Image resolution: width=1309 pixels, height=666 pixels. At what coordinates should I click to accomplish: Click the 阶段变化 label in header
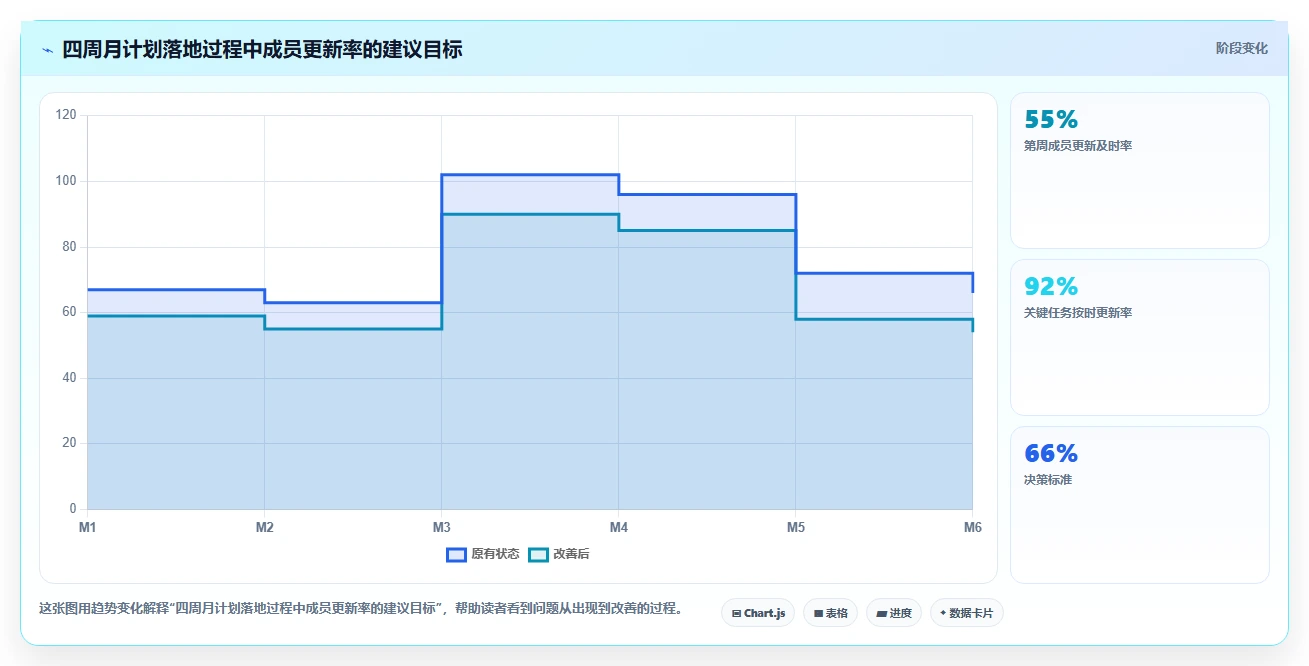click(x=1241, y=48)
